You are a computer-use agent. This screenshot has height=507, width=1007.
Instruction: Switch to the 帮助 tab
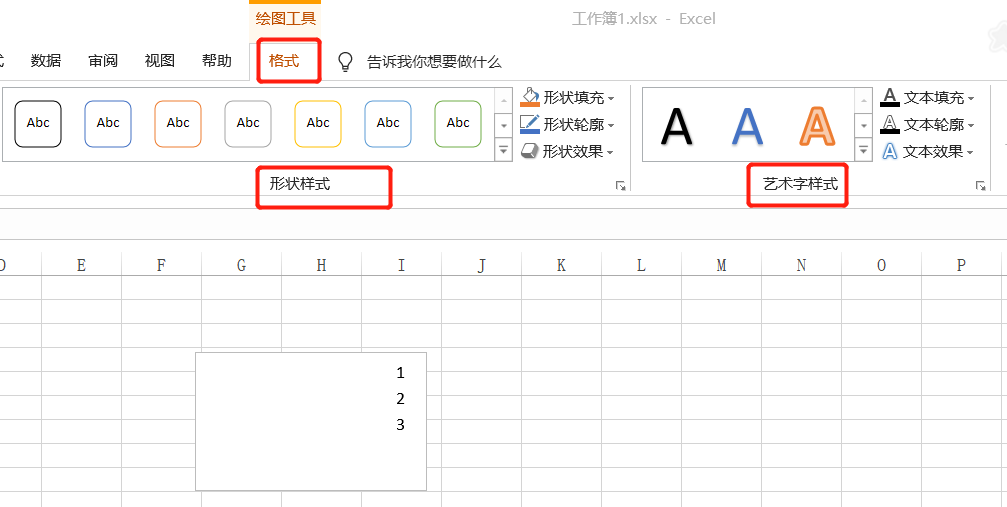[216, 61]
